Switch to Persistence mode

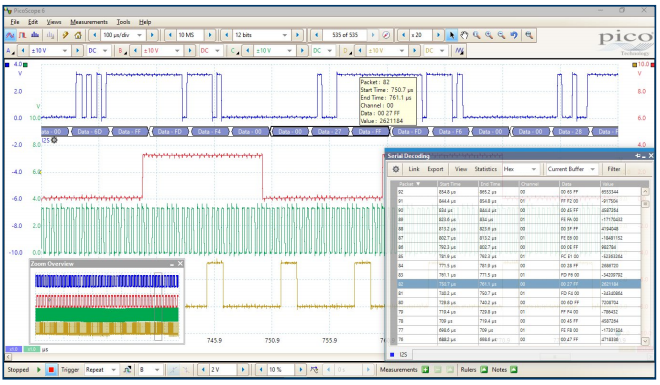[x=22, y=35]
